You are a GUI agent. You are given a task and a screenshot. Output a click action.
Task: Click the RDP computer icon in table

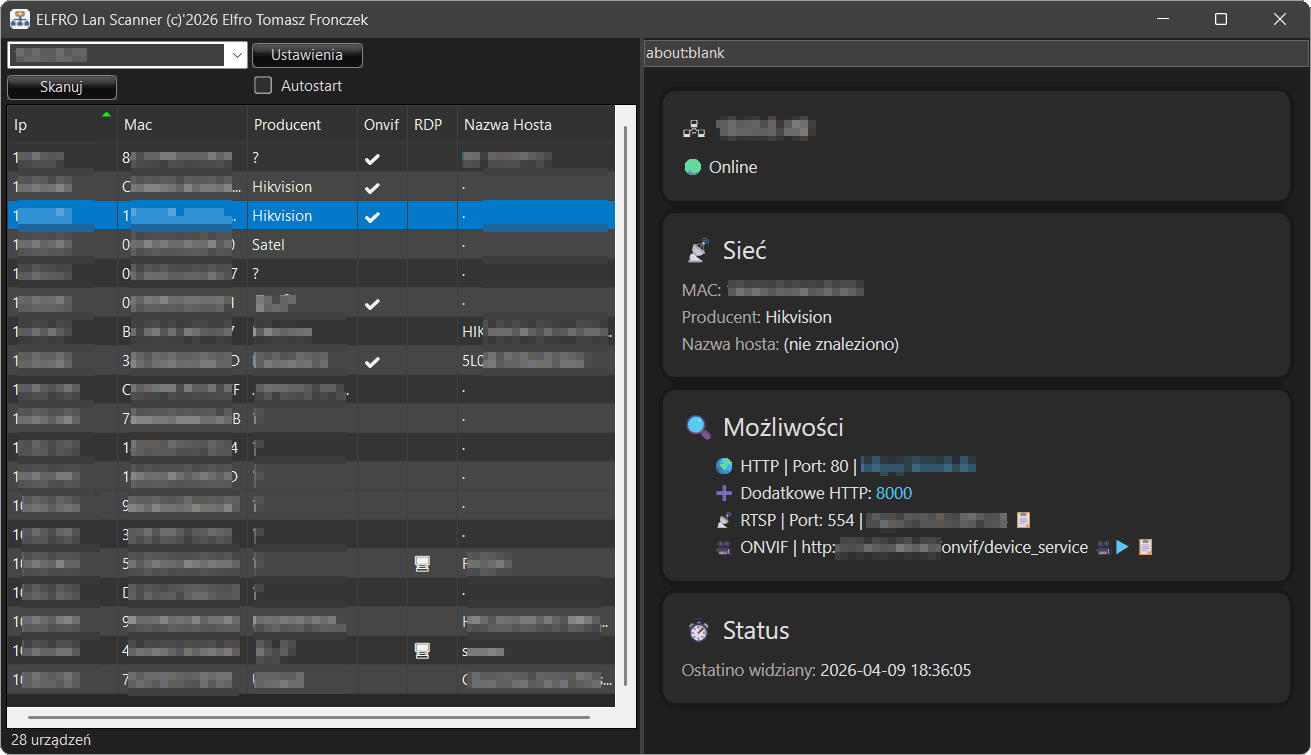[x=422, y=564]
